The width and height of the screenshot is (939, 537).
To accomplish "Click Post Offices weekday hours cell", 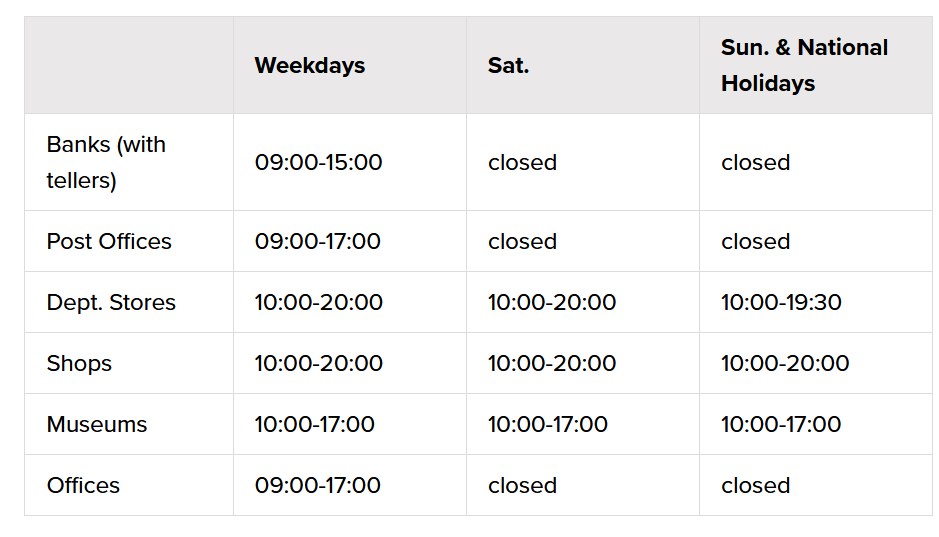I will pos(317,242).
